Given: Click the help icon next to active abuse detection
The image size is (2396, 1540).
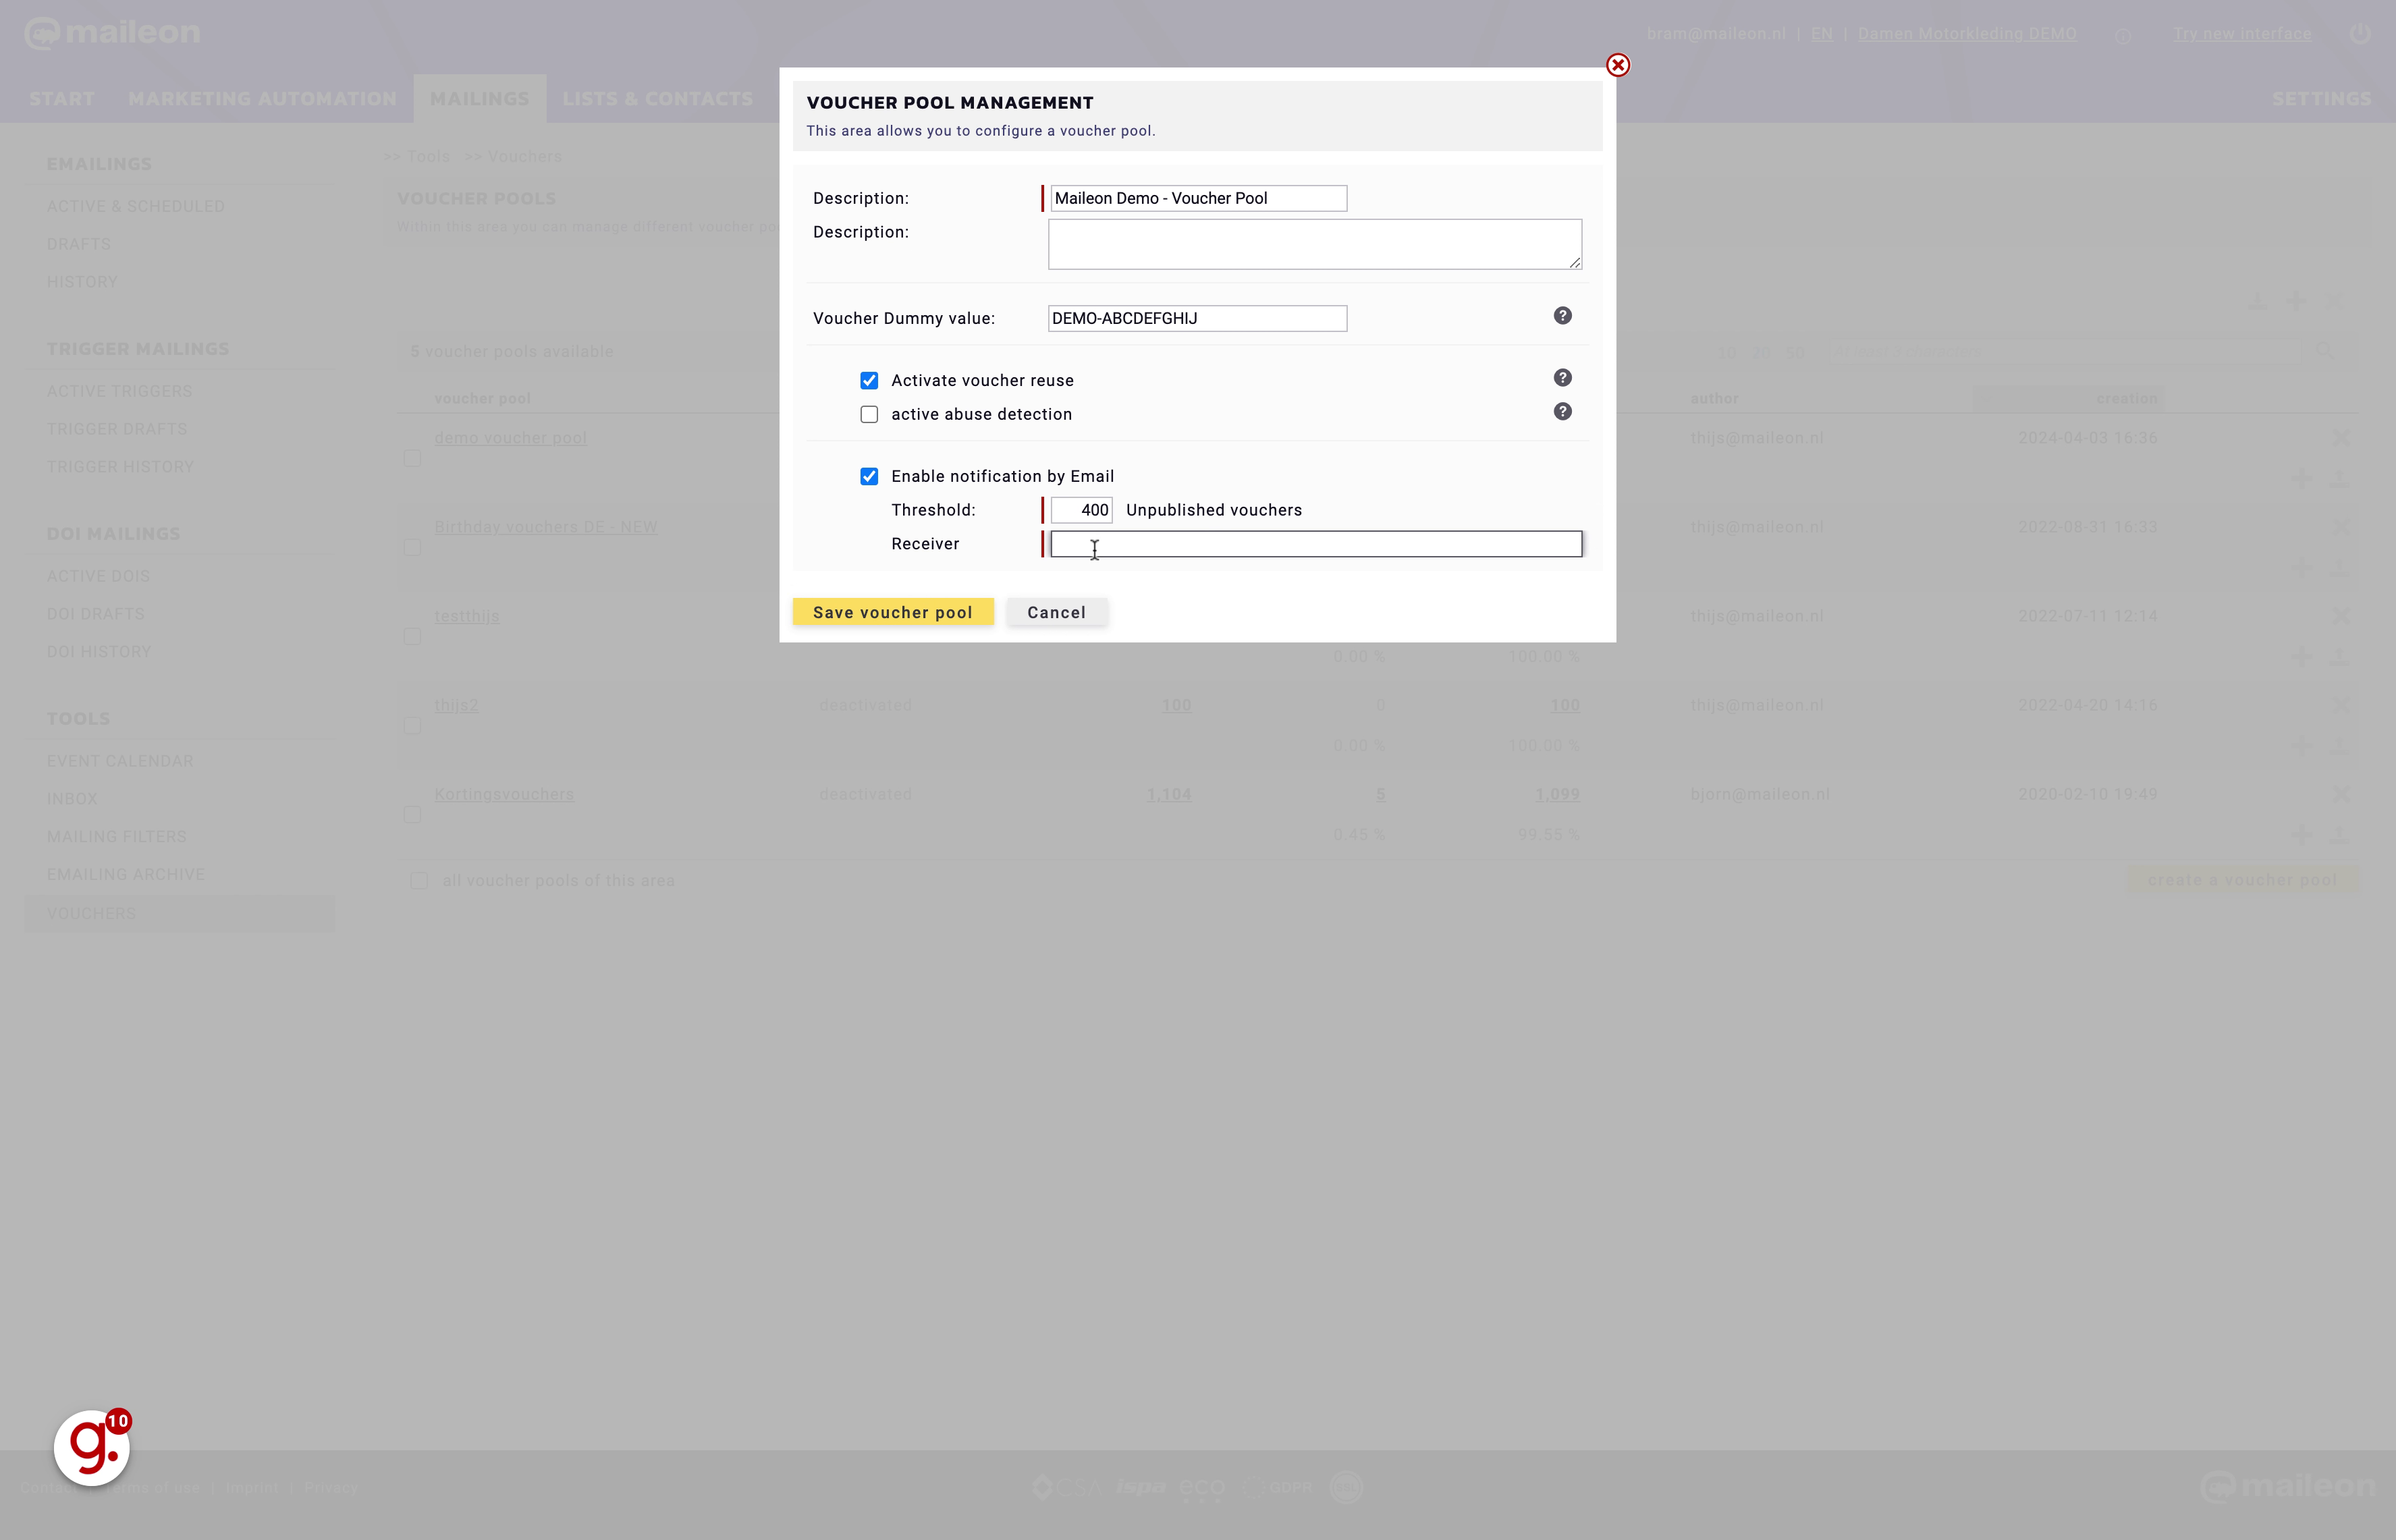Looking at the screenshot, I should [x=1561, y=412].
